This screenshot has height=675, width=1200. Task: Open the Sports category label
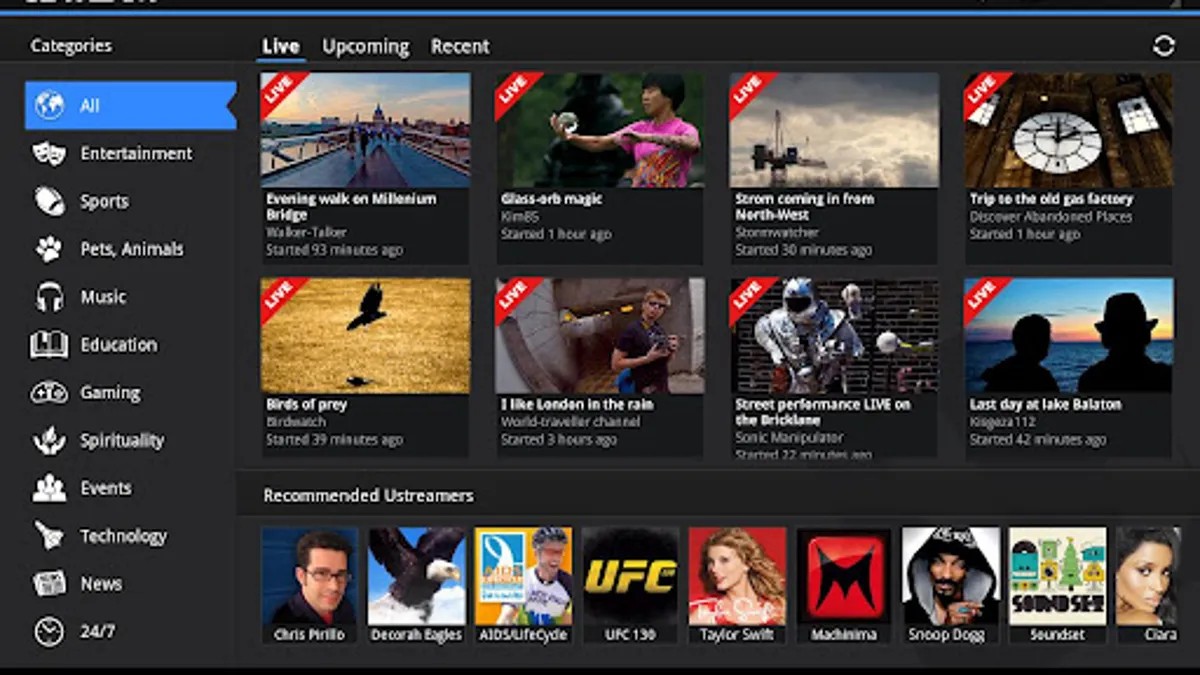click(x=105, y=201)
